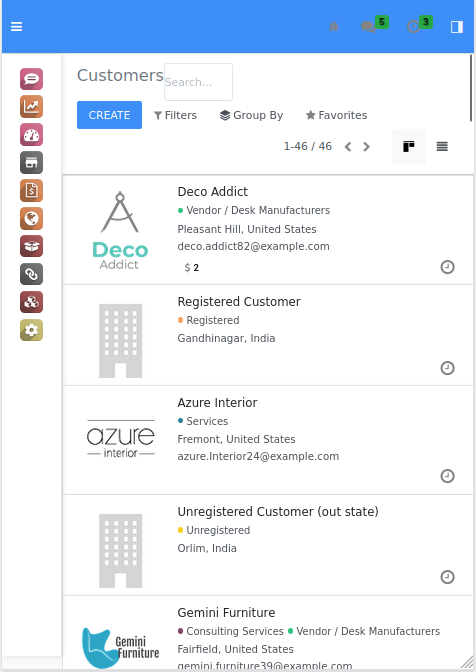Click the debug bug icon
The image size is (476, 672).
tap(334, 27)
